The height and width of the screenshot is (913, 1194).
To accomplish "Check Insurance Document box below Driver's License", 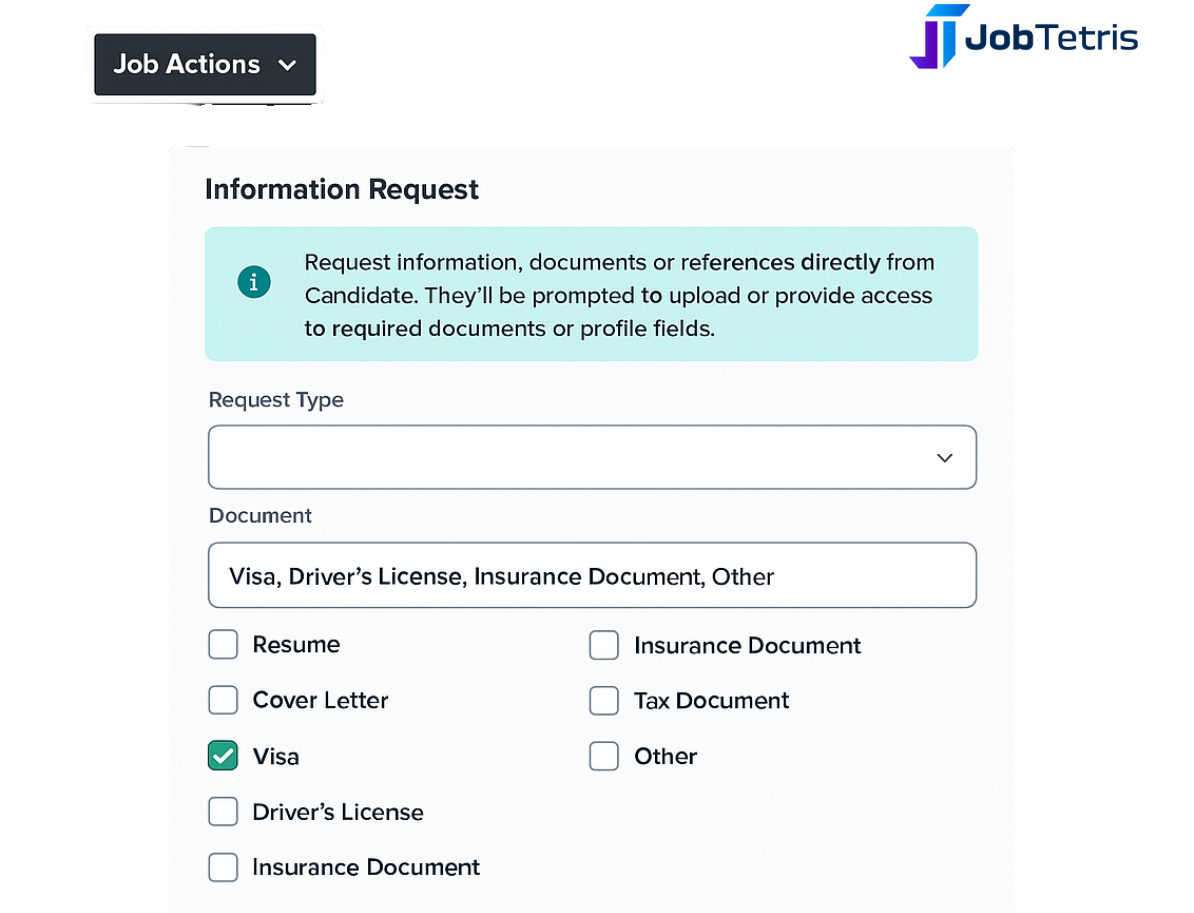I will (x=223, y=867).
